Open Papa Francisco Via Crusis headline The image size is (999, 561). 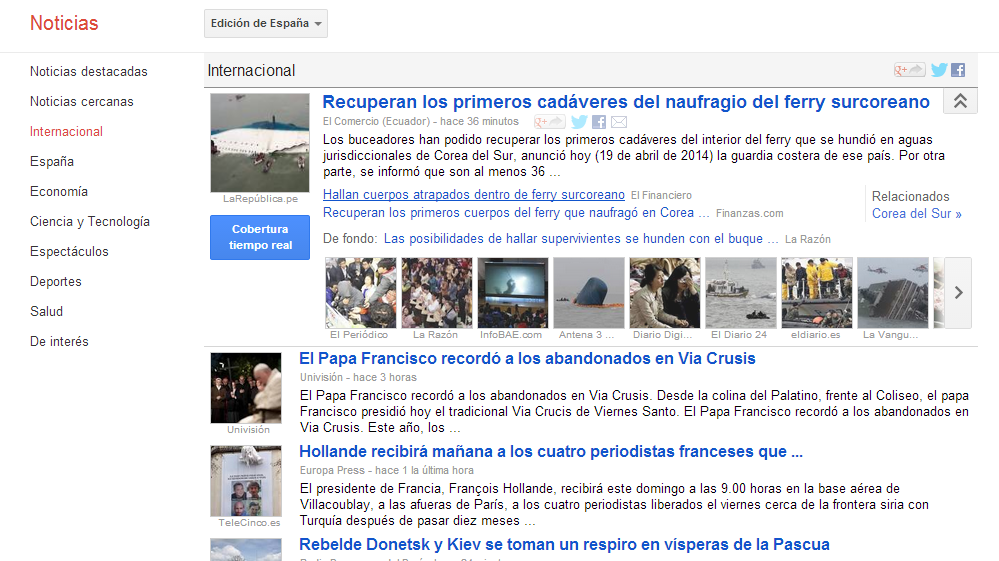(x=527, y=359)
